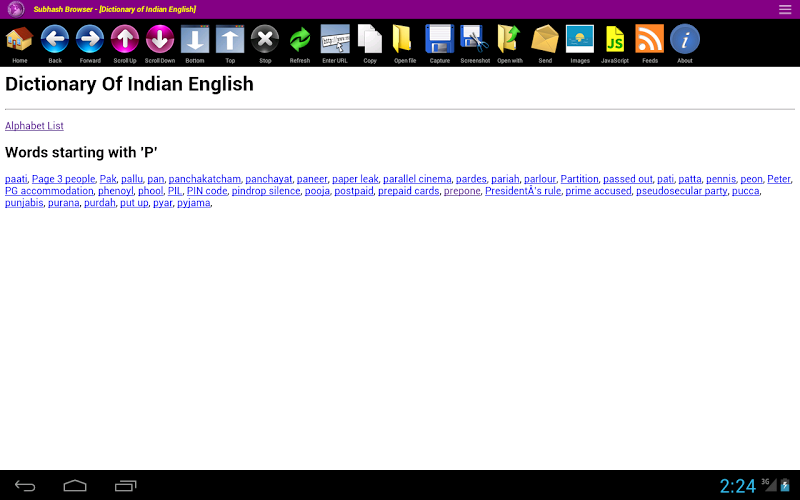
Task: Tap the Scroll Up icon
Action: coord(124,39)
